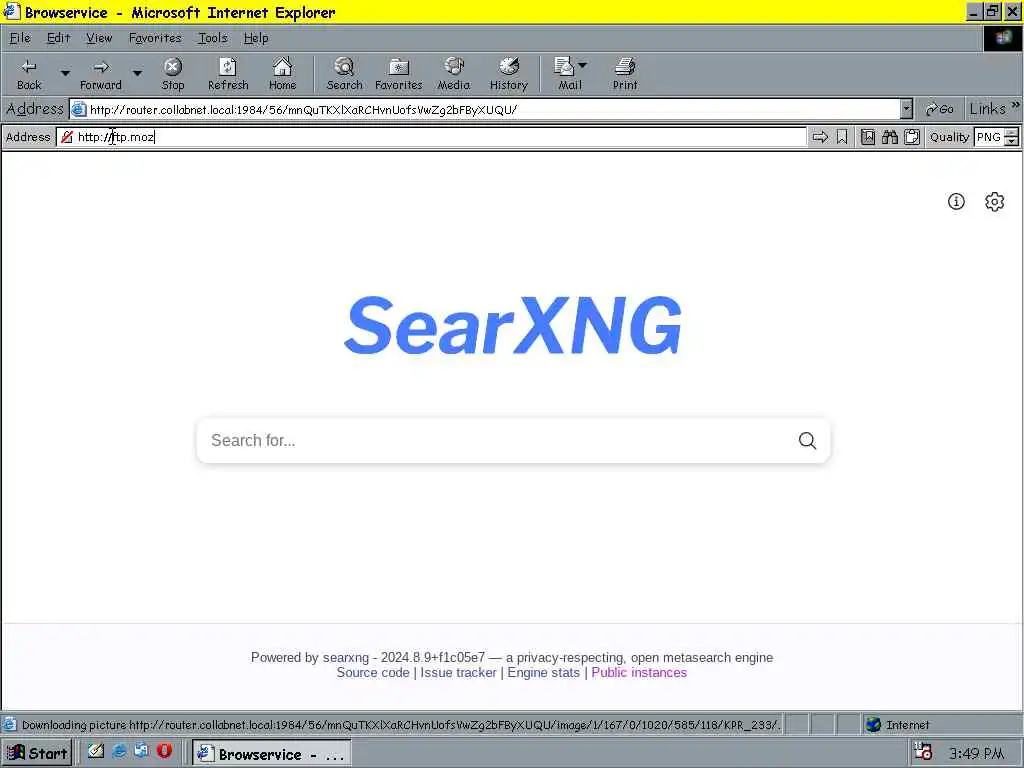Click the Show Desktop quick launch icon
Viewport: 1024px width, 768px height.
(96, 751)
